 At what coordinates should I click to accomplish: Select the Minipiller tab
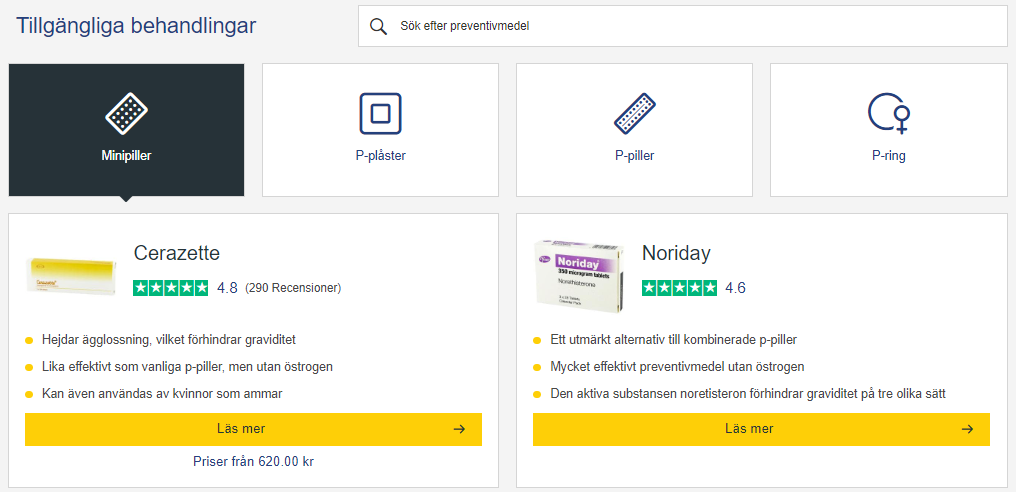click(126, 130)
